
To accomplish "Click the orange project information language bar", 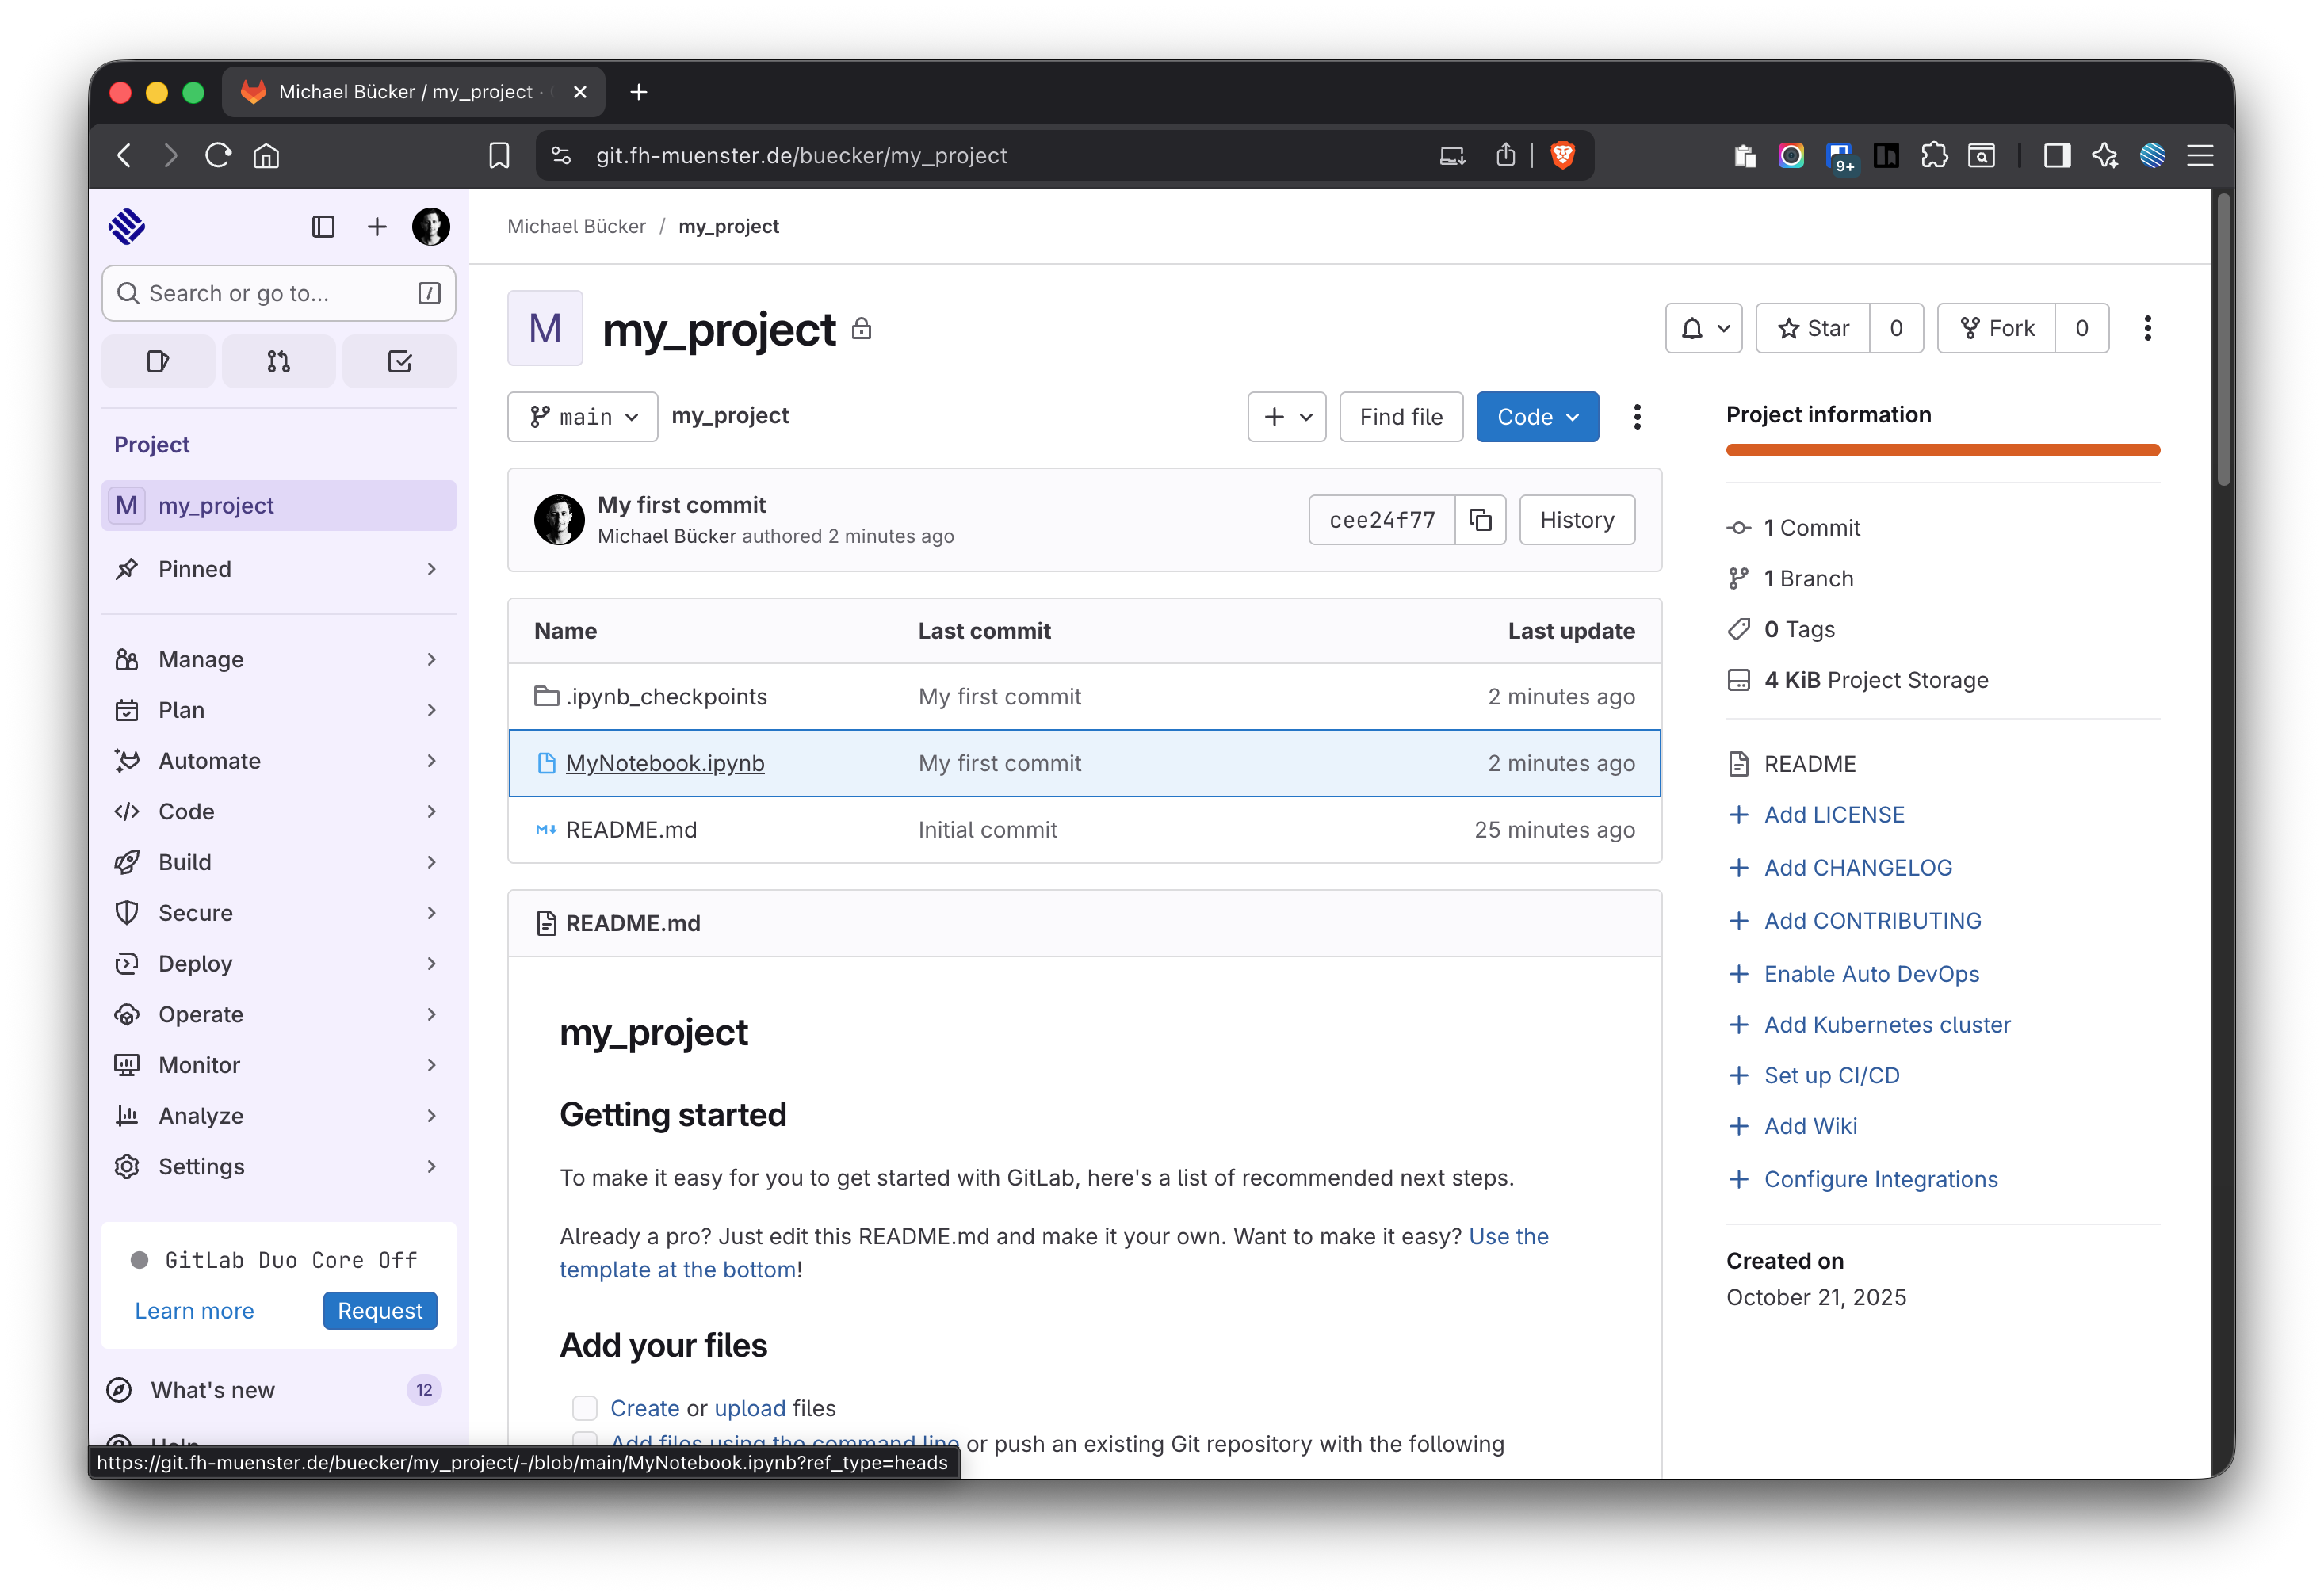I will click(x=1942, y=450).
